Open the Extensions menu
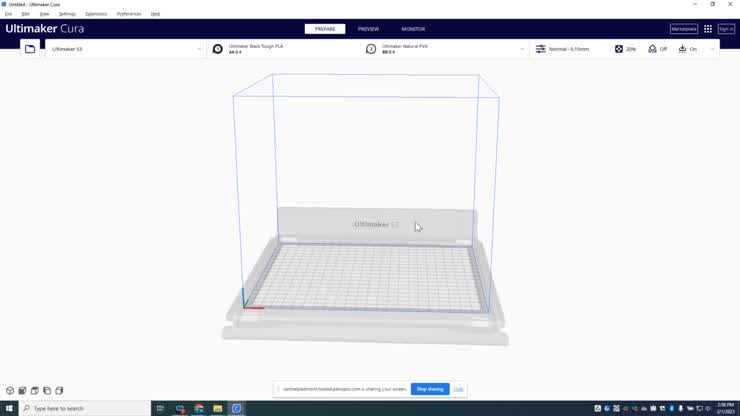 click(x=96, y=14)
